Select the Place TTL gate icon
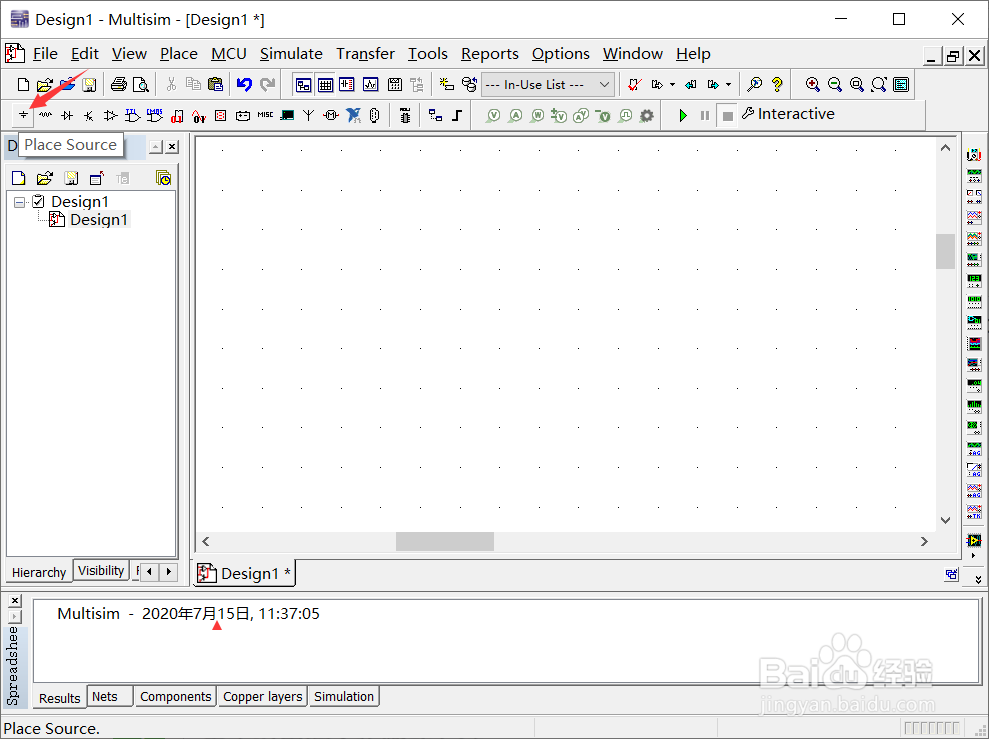The width and height of the screenshot is (989, 739). [x=132, y=115]
